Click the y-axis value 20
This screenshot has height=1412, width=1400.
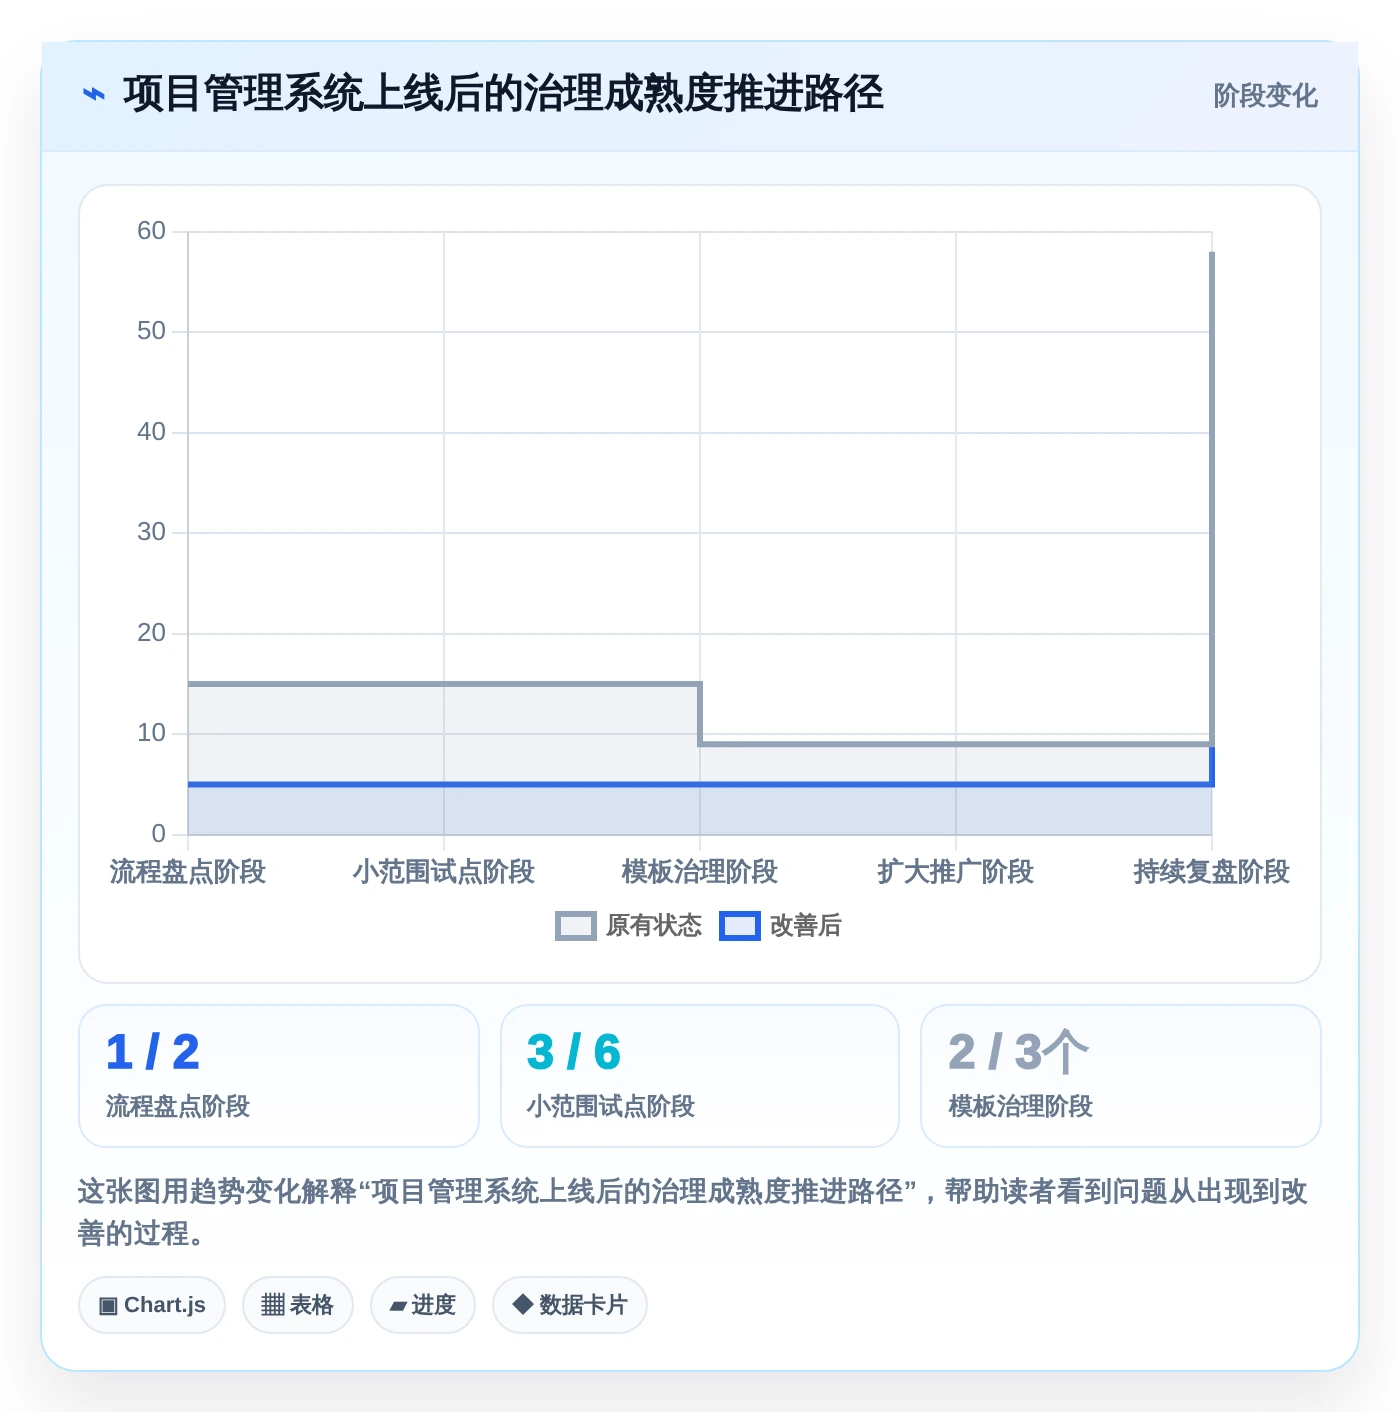pyautogui.click(x=151, y=633)
